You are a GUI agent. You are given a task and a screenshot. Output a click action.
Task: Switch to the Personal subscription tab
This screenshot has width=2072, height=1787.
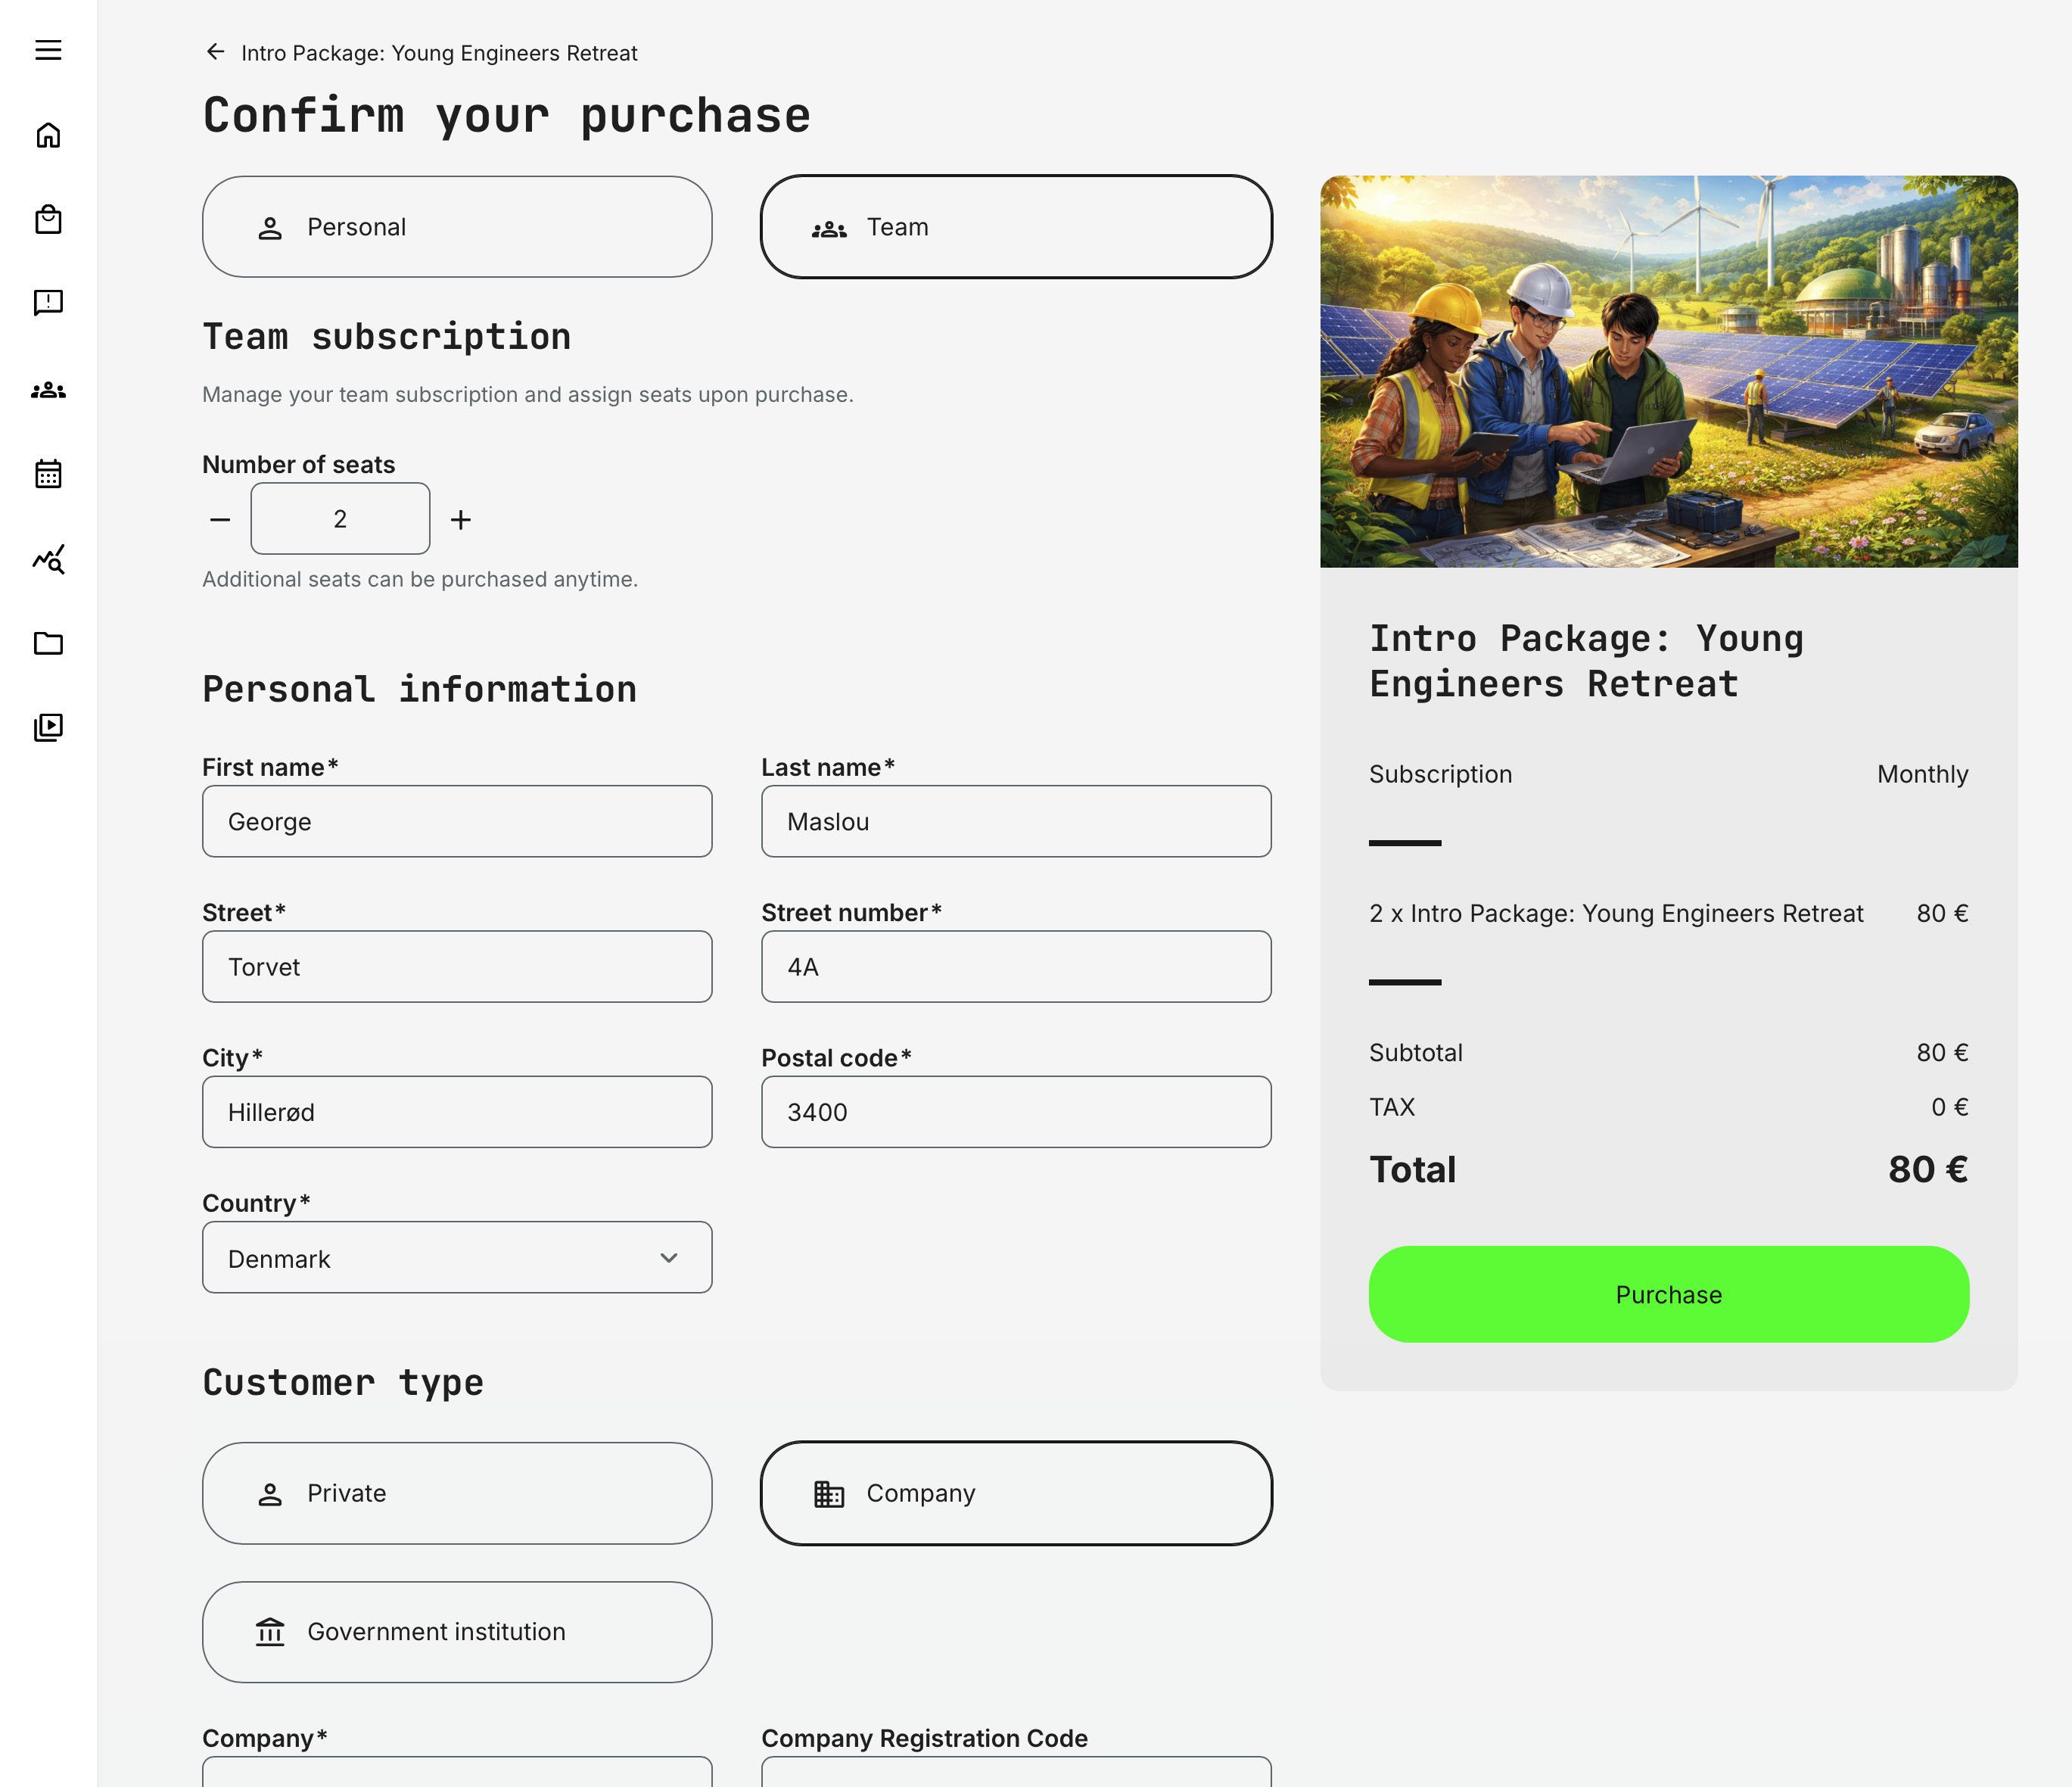(456, 227)
